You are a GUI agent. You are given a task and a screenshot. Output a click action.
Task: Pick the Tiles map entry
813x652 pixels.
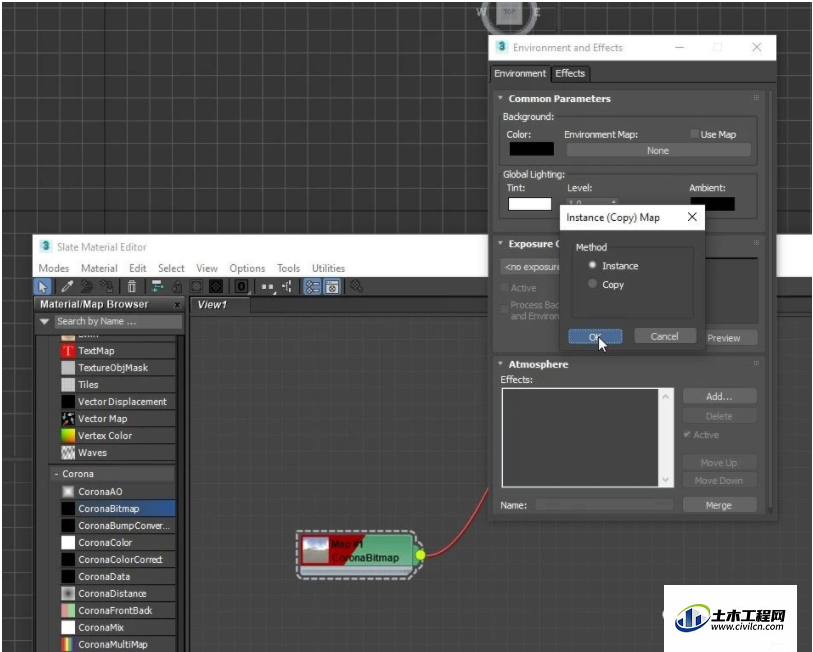[118, 385]
